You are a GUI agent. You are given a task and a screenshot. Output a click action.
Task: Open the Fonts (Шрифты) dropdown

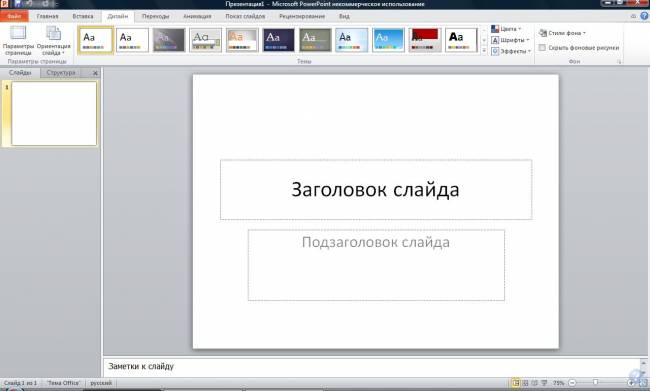(x=510, y=40)
